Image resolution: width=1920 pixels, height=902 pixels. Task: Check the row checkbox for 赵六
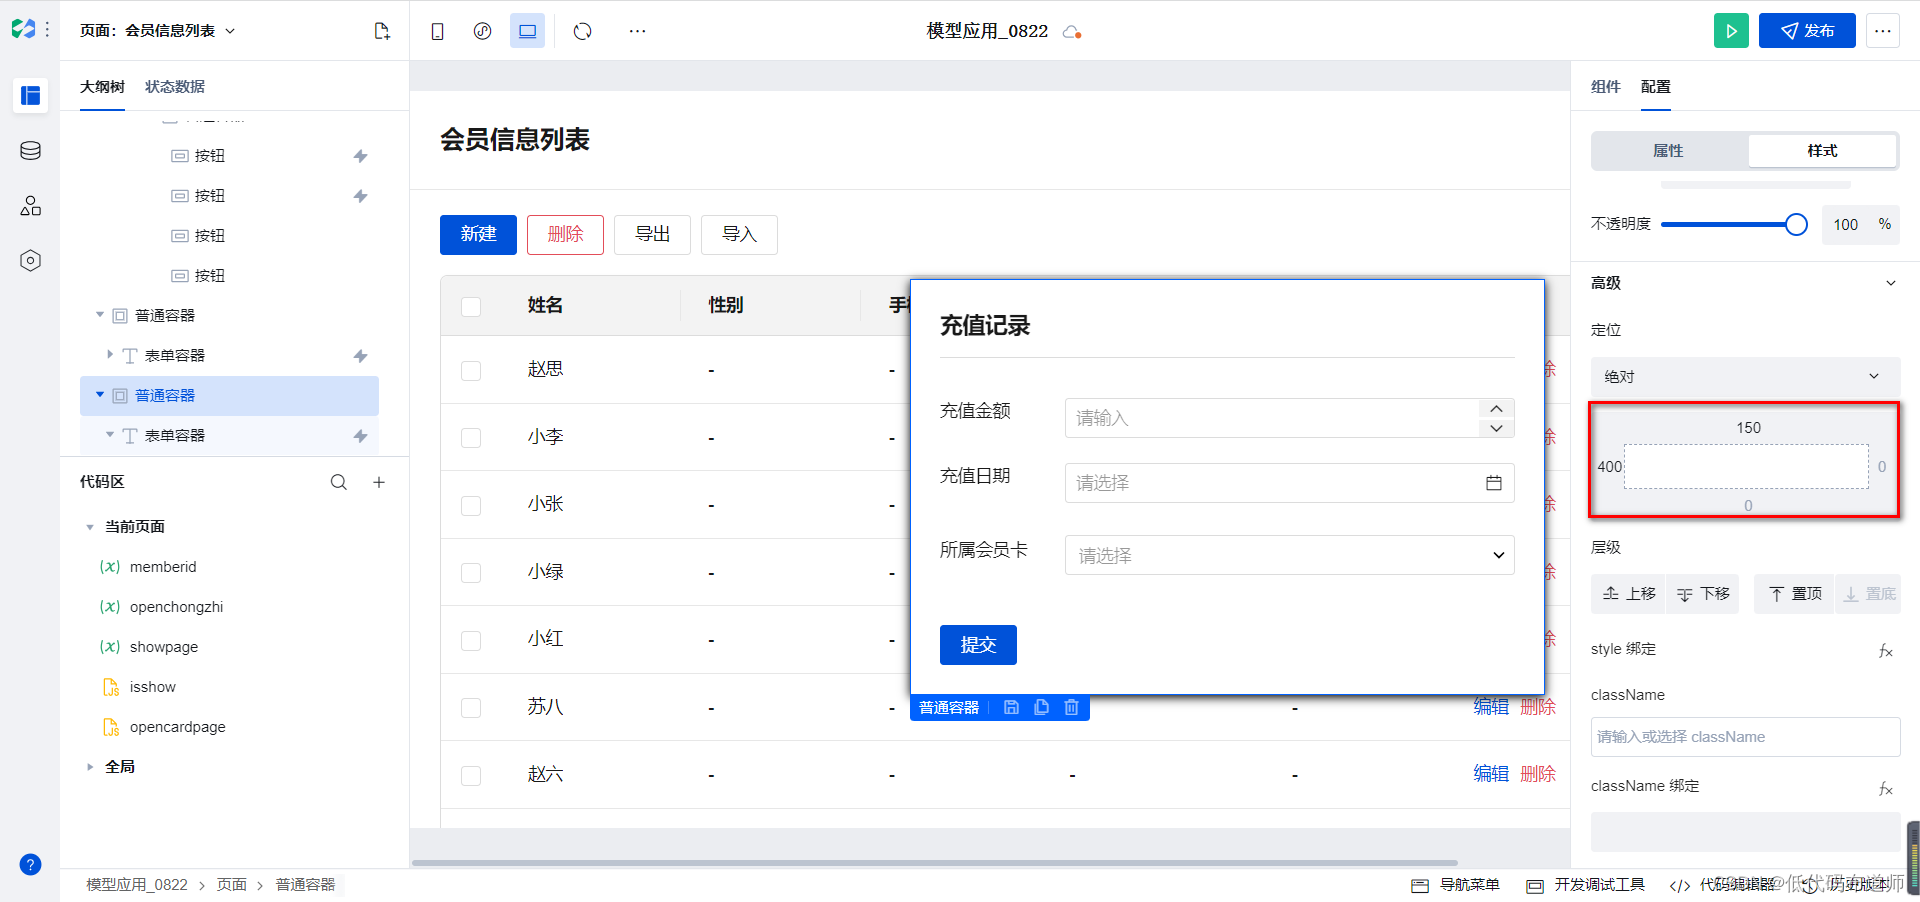pyautogui.click(x=471, y=776)
